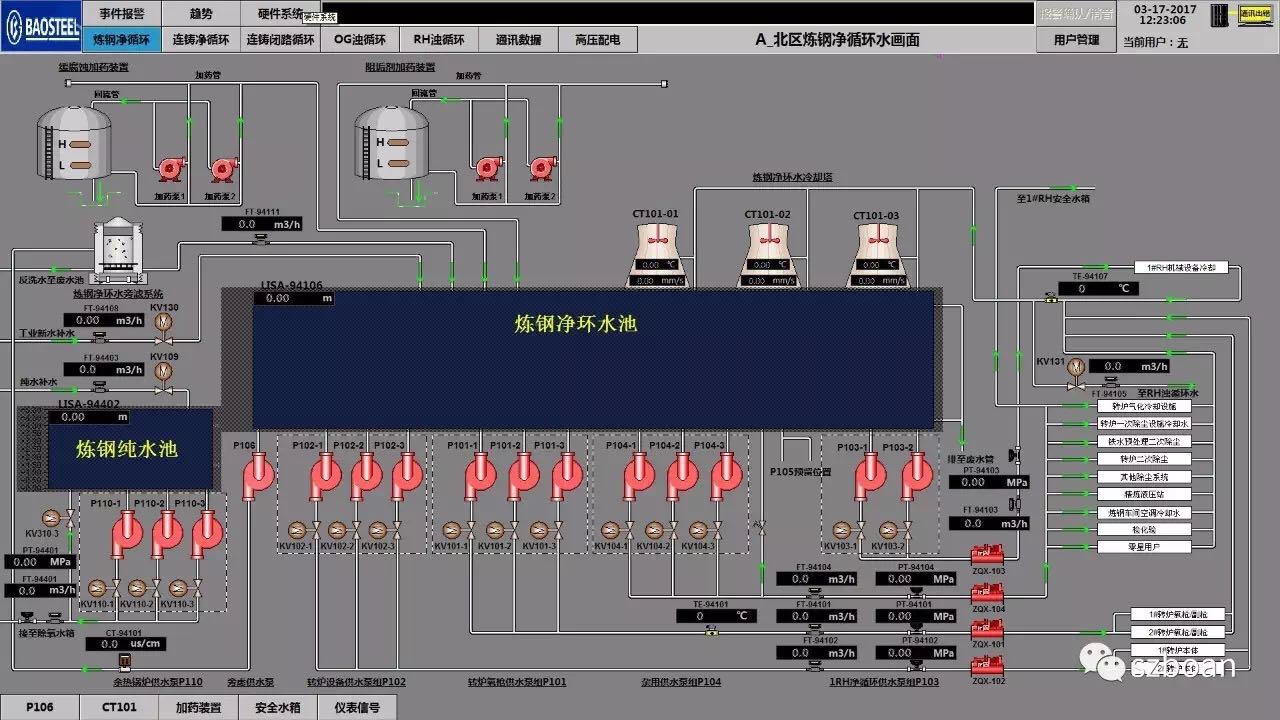
Task: Select pump P104-3 icon
Action: [x=726, y=476]
